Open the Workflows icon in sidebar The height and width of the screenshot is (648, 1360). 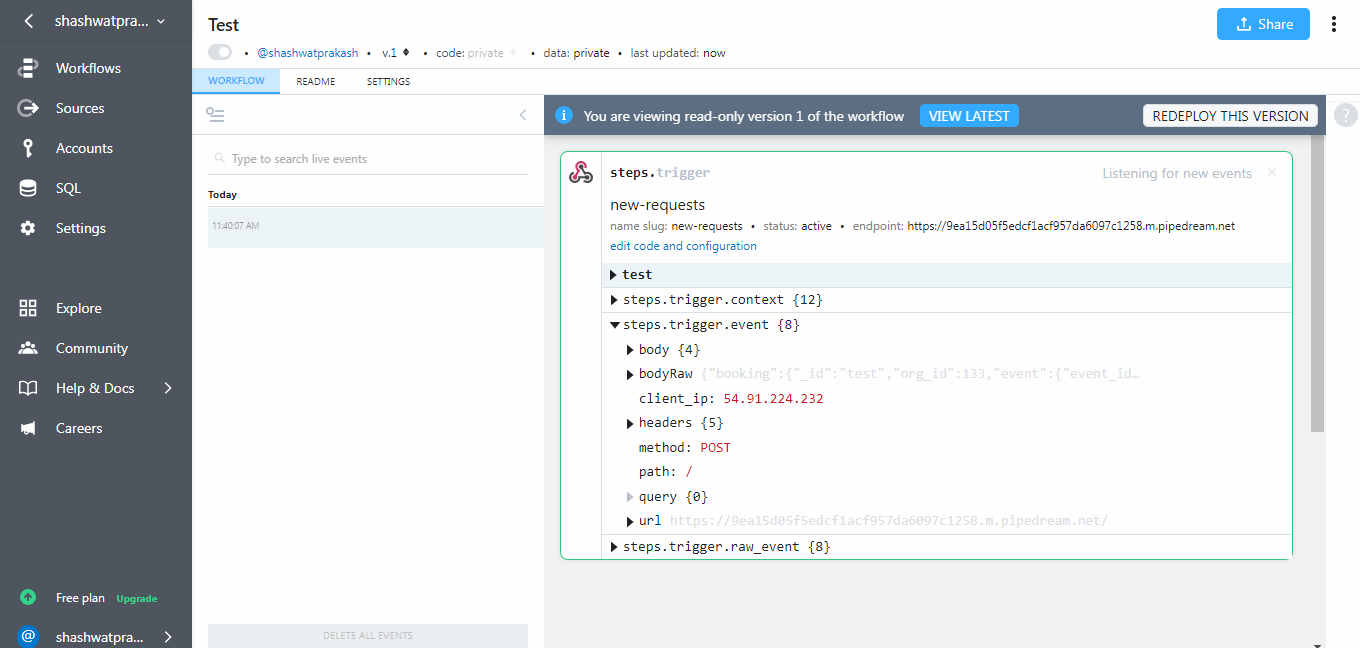click(x=28, y=68)
